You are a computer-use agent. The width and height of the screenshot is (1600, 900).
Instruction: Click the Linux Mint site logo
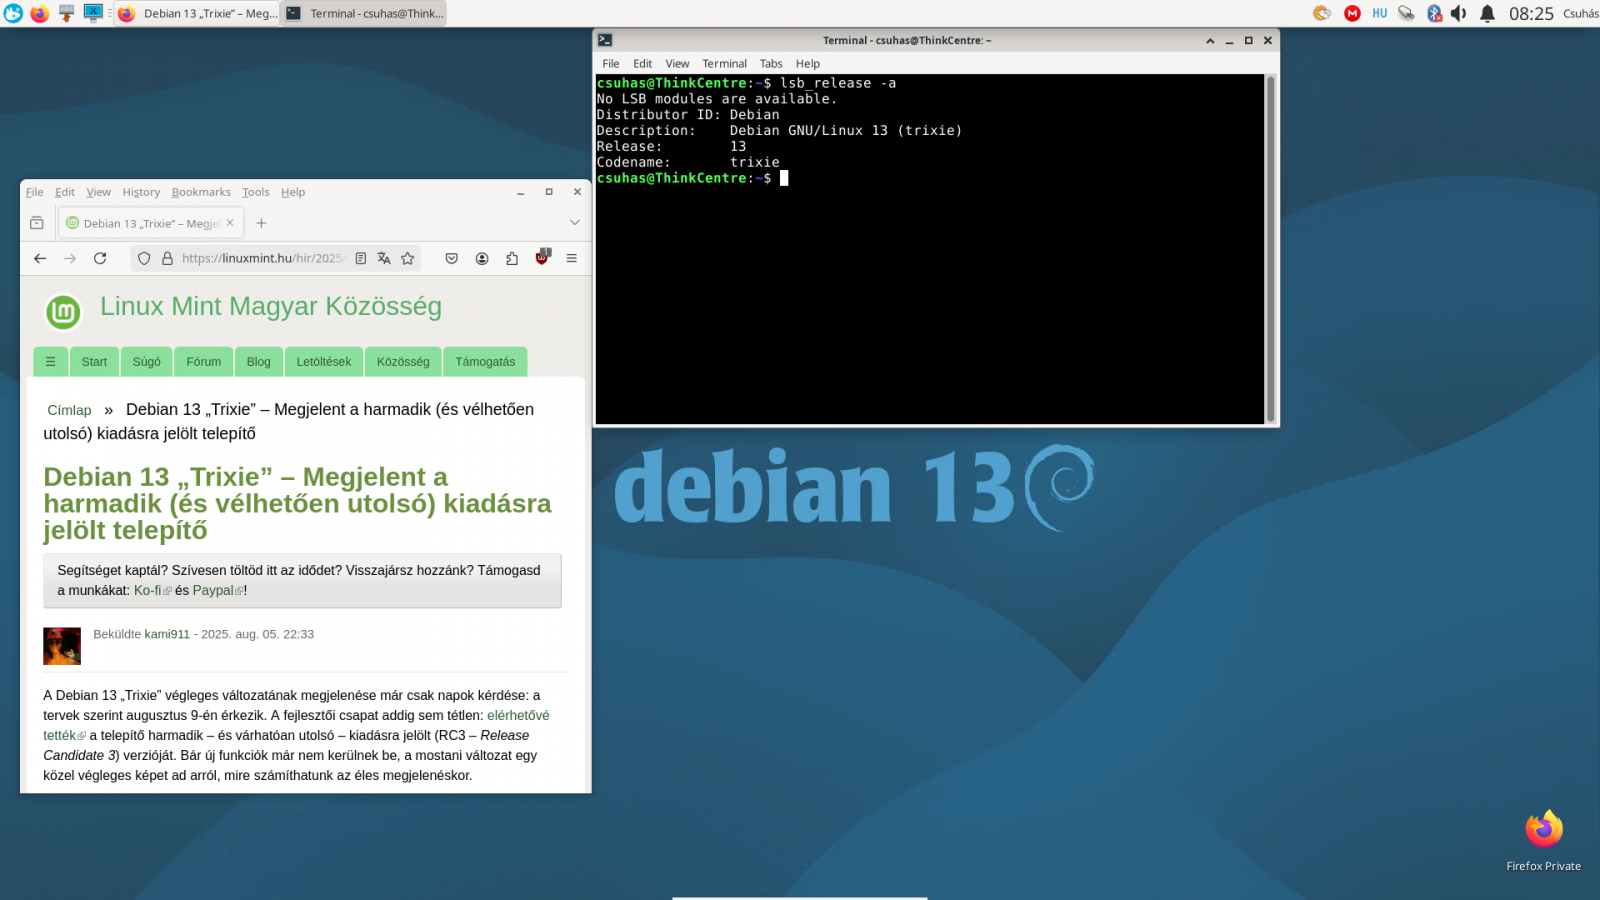pos(63,312)
